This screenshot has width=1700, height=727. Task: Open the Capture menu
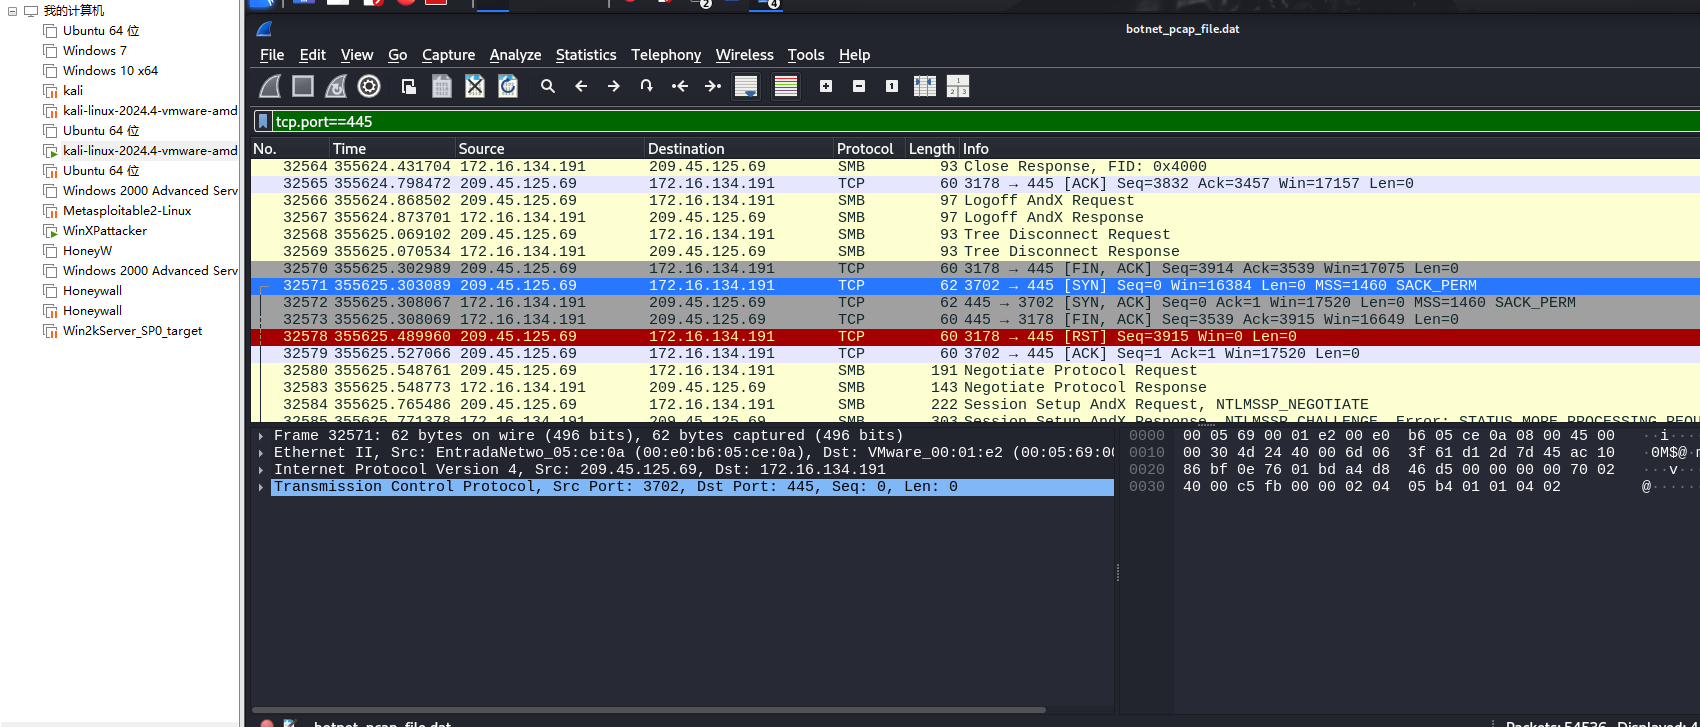point(448,55)
